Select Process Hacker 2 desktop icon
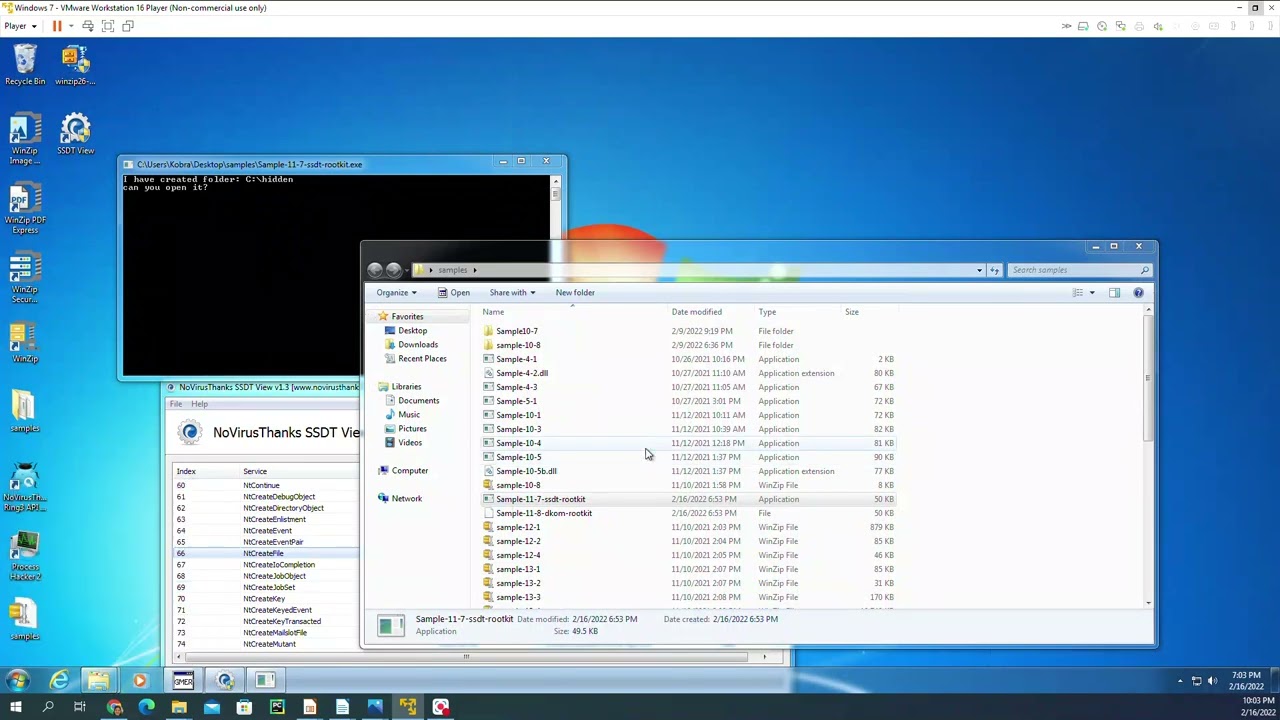 tap(25, 555)
